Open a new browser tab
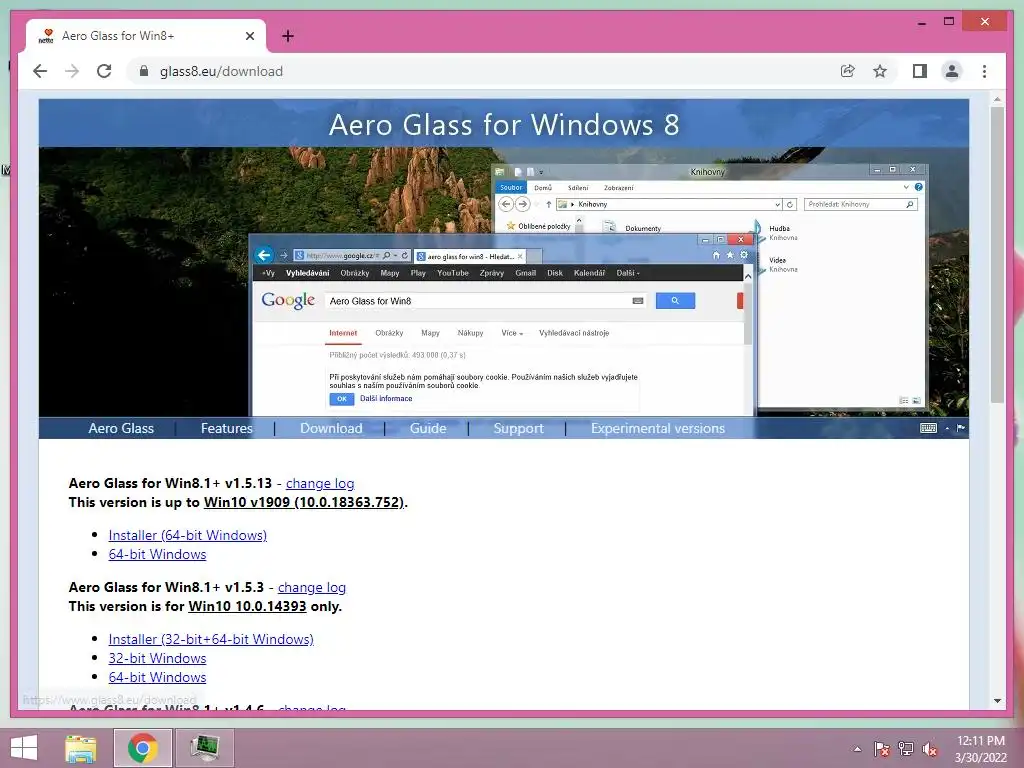1024x768 pixels. 287,36
